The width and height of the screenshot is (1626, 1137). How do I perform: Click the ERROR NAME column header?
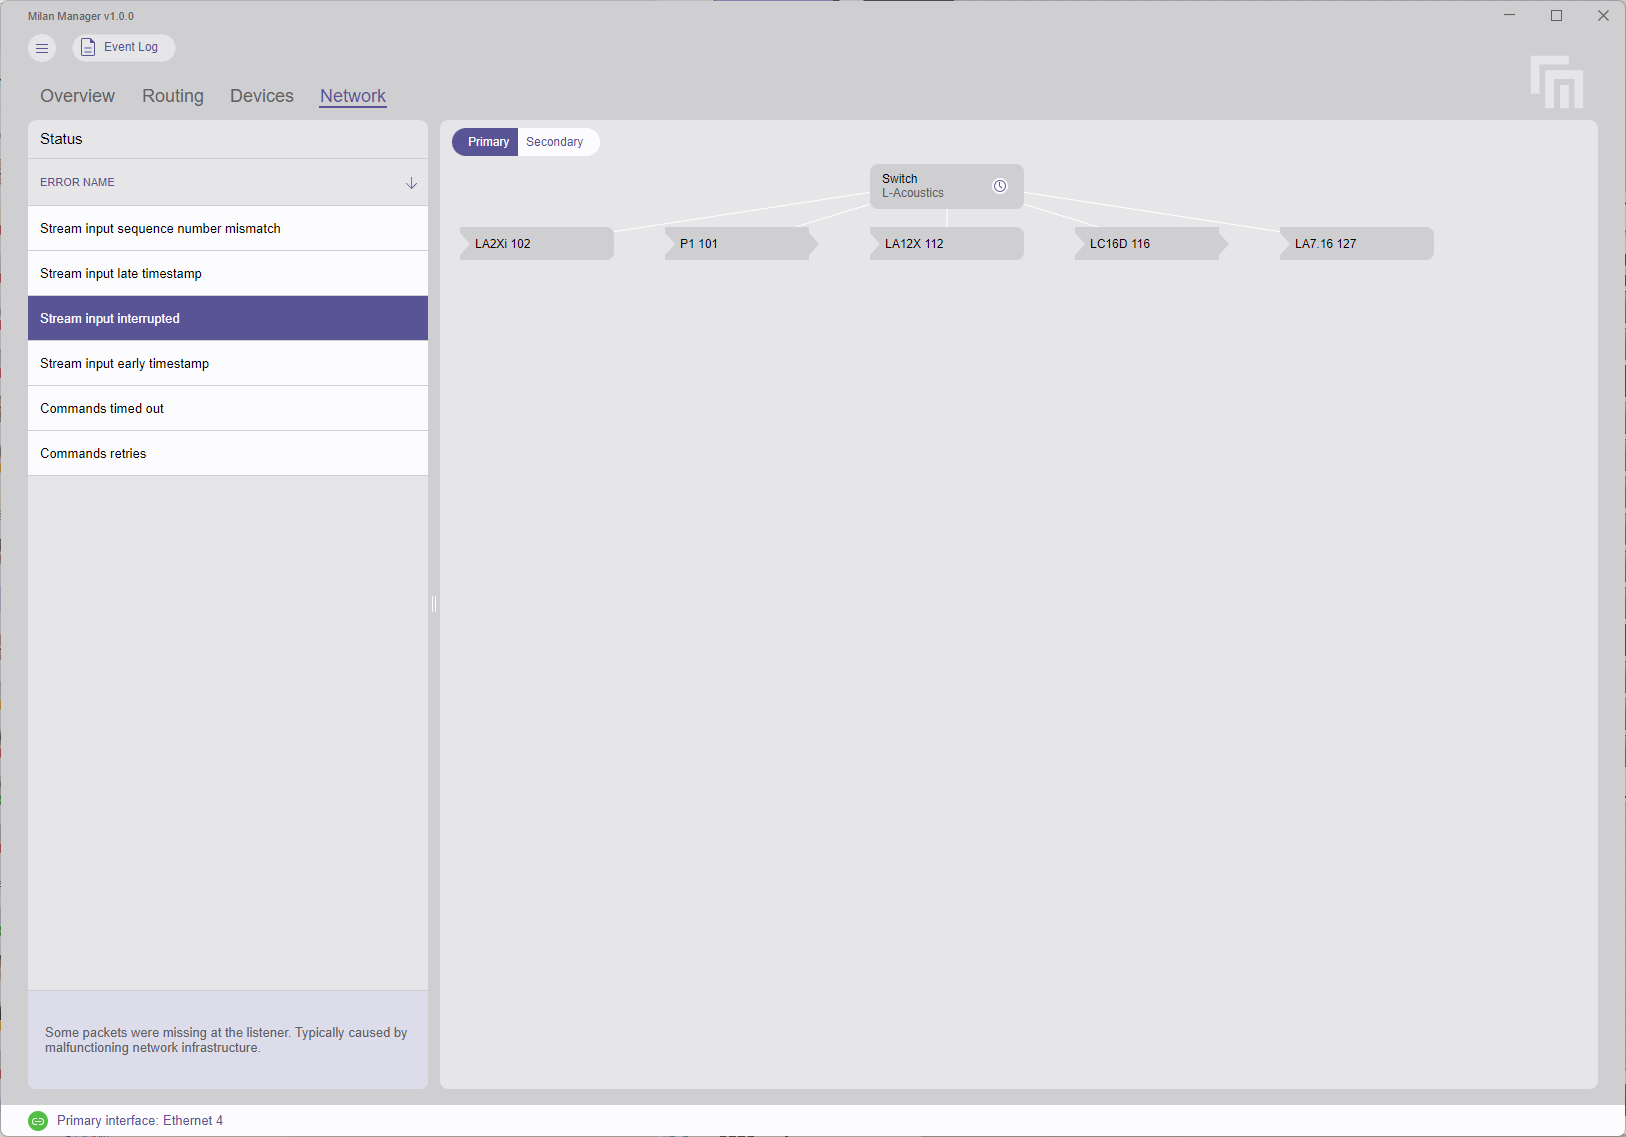[228, 182]
